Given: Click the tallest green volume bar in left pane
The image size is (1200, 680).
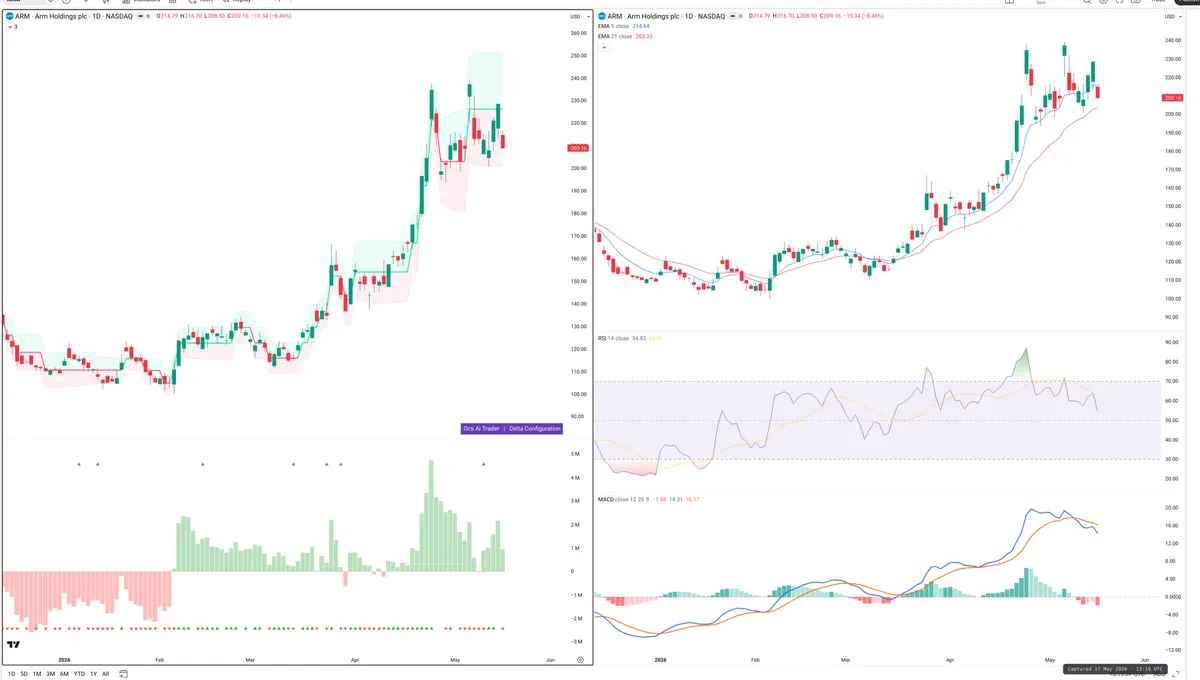Looking at the screenshot, I should click(431, 516).
